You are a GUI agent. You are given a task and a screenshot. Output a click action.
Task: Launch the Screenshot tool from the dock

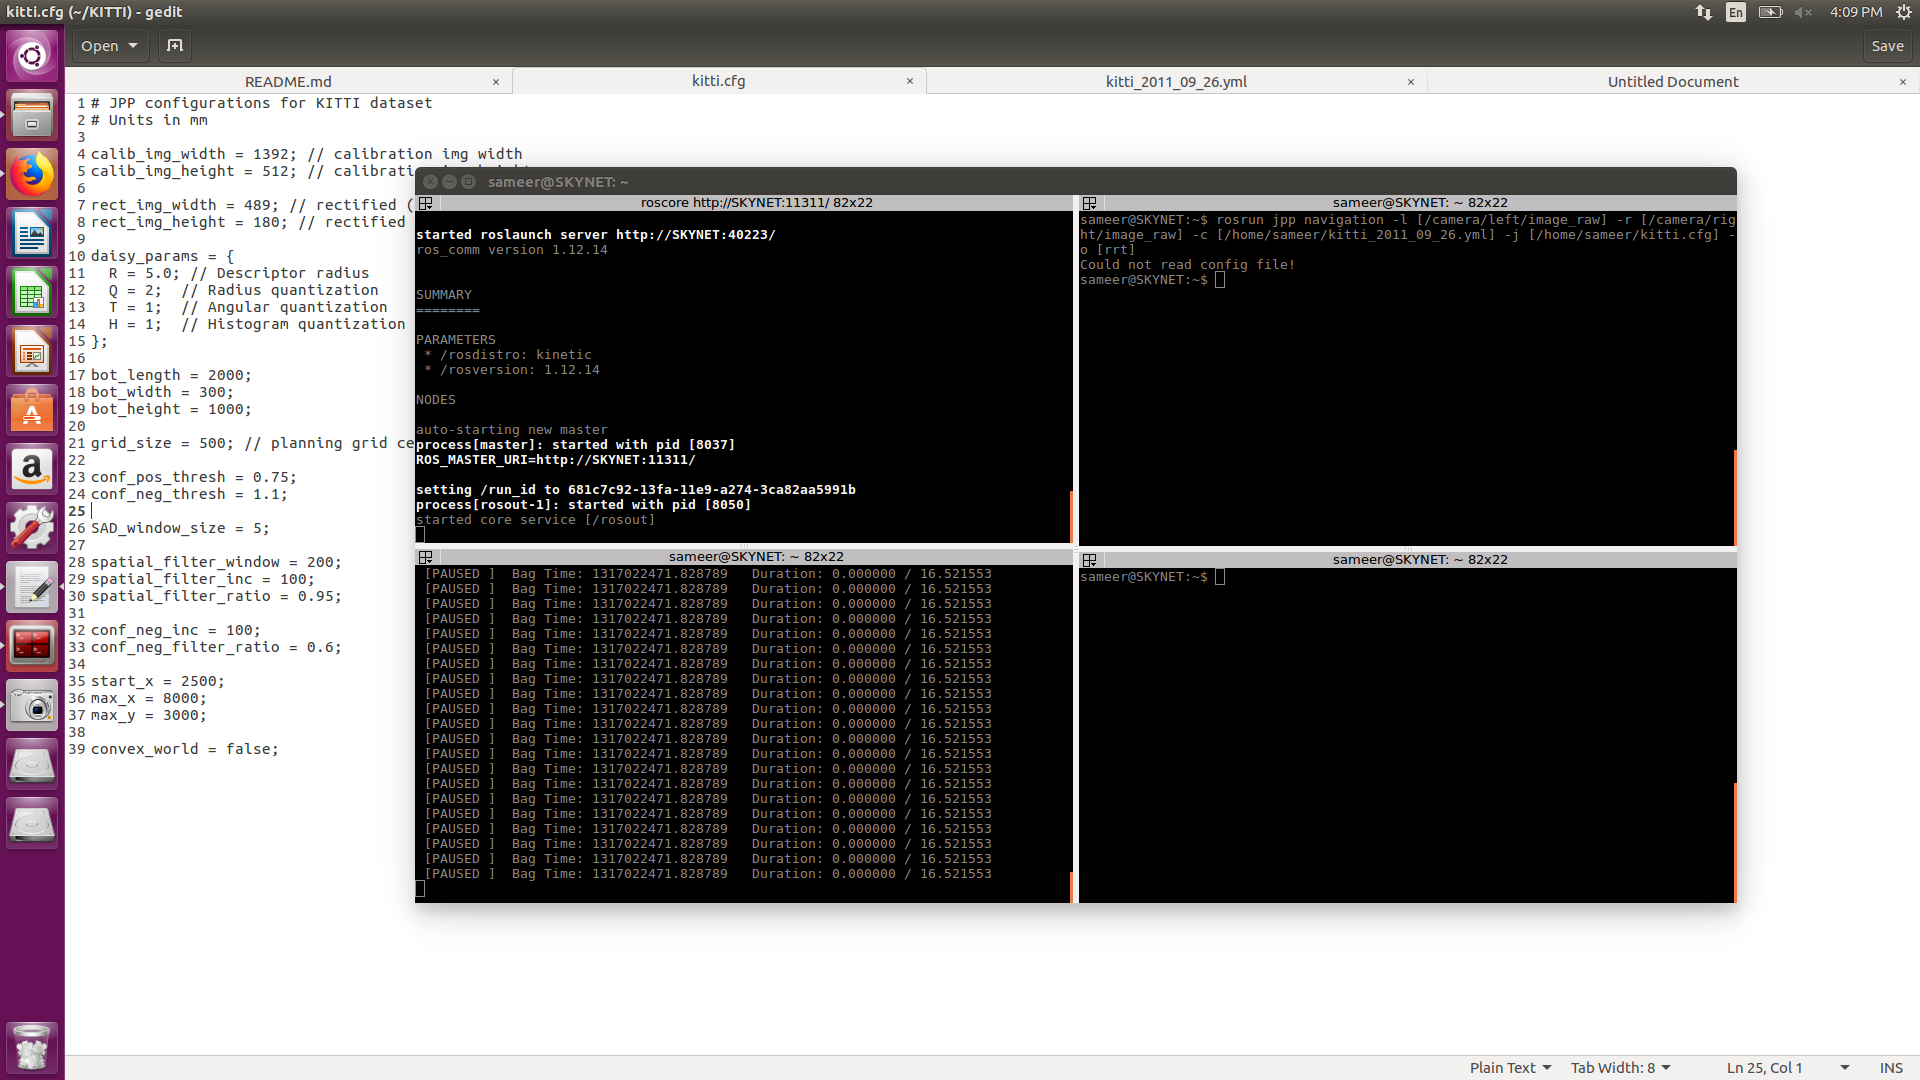click(33, 705)
